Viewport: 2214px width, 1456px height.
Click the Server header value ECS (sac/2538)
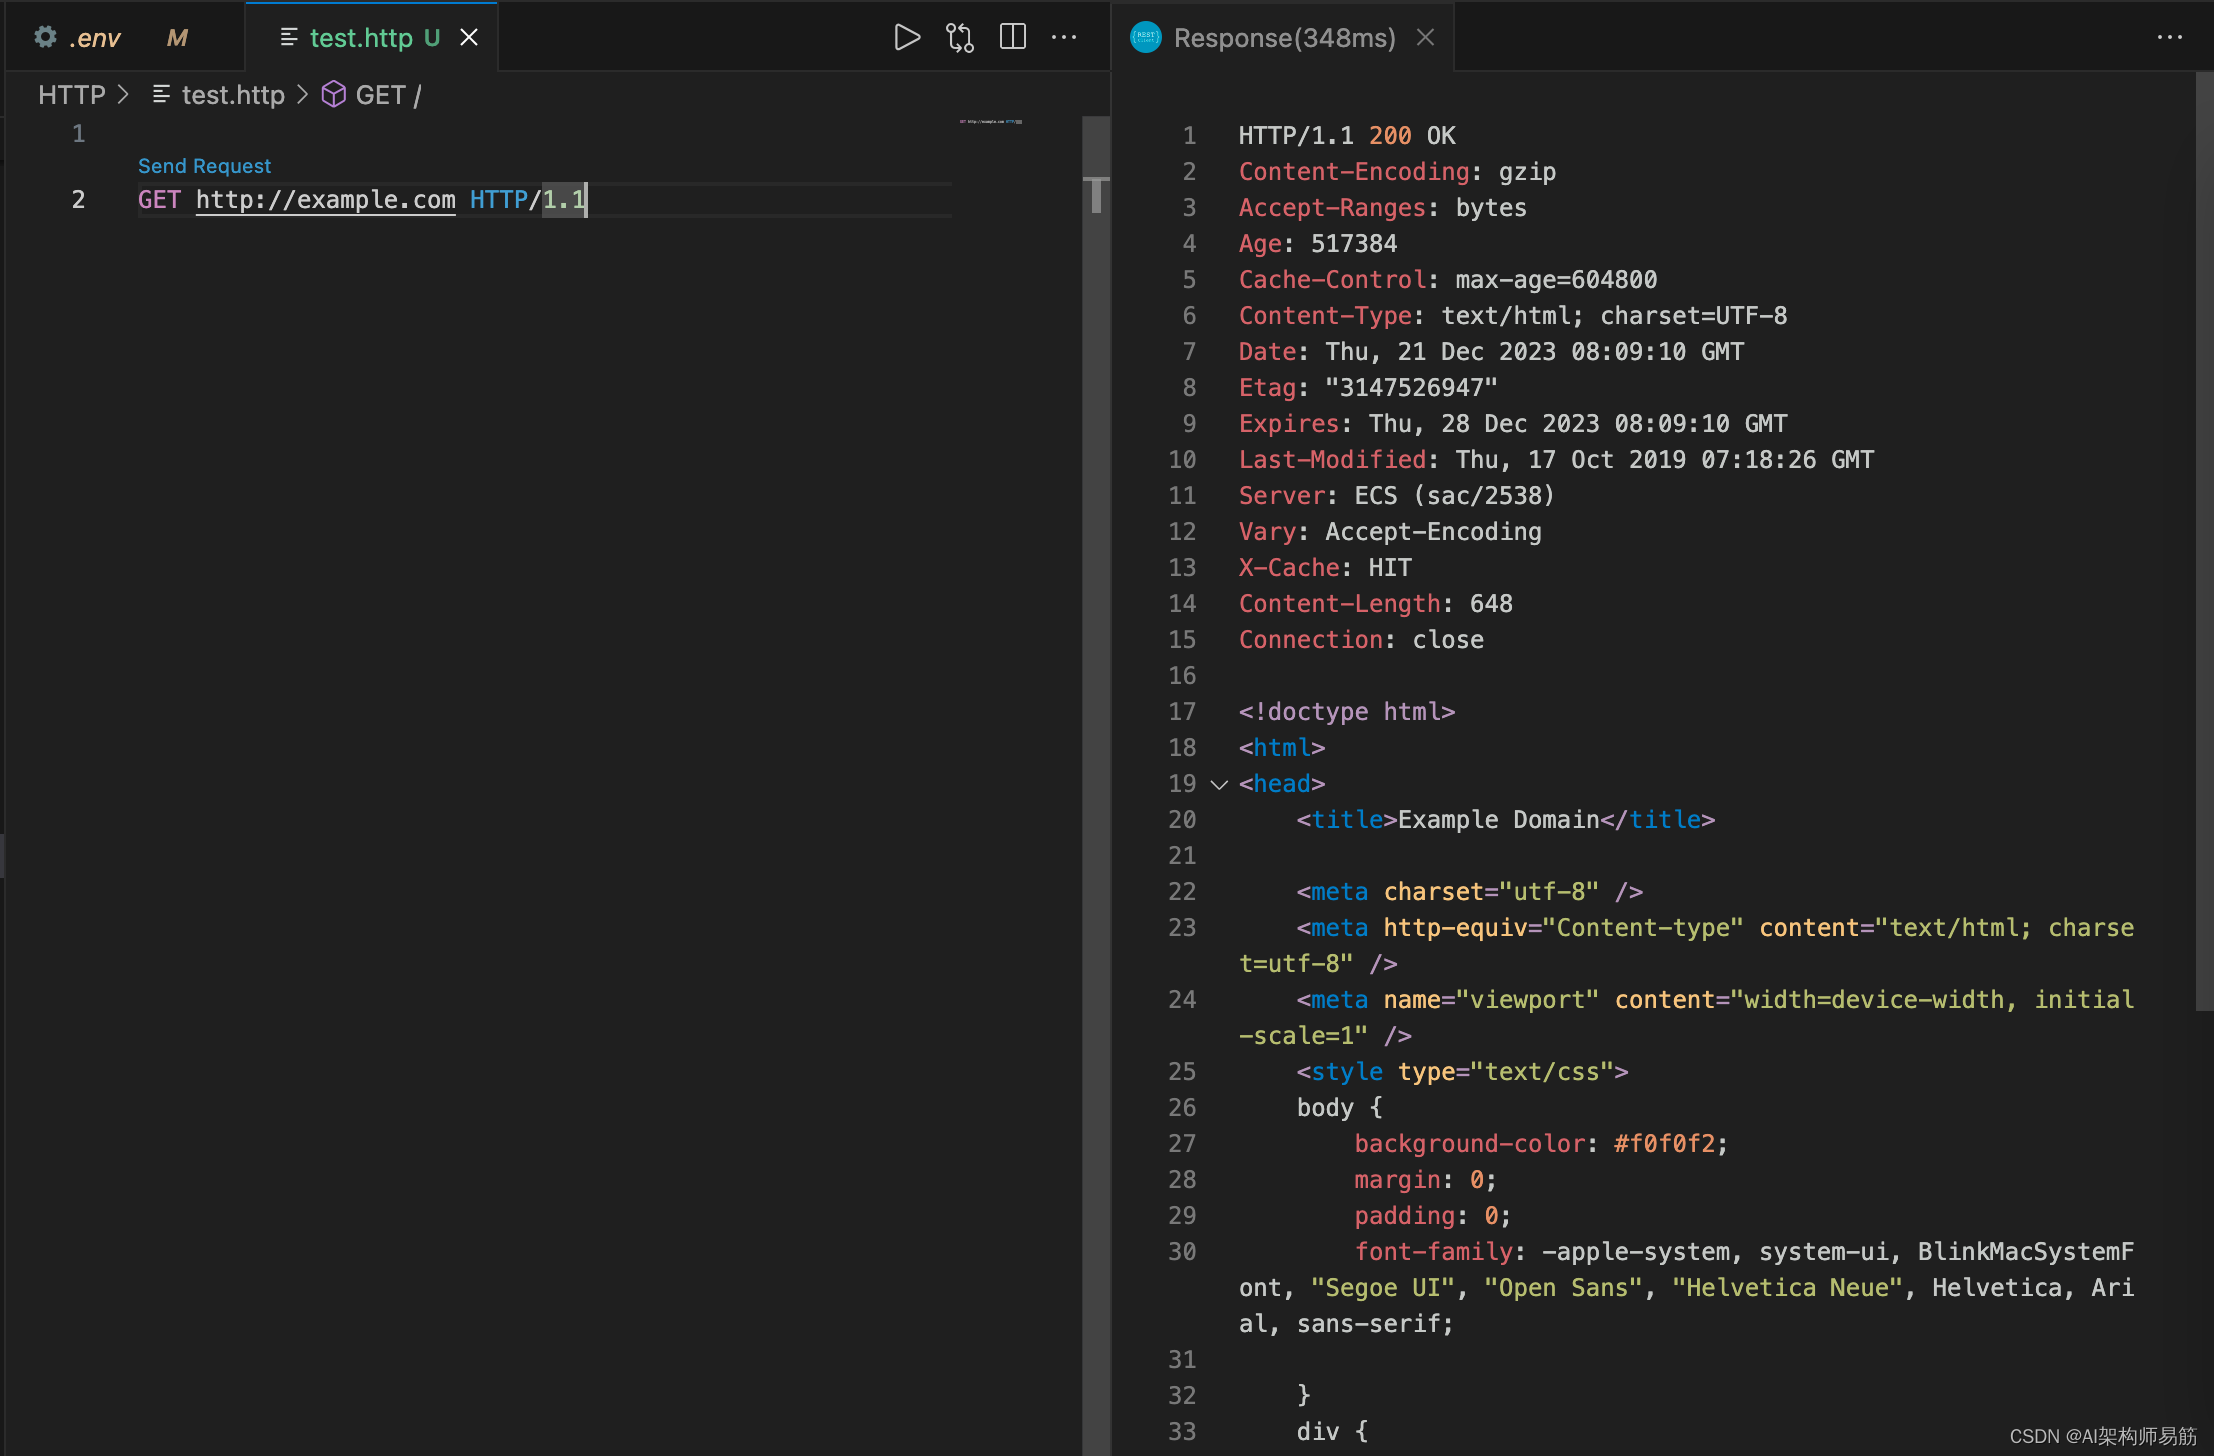click(1455, 496)
